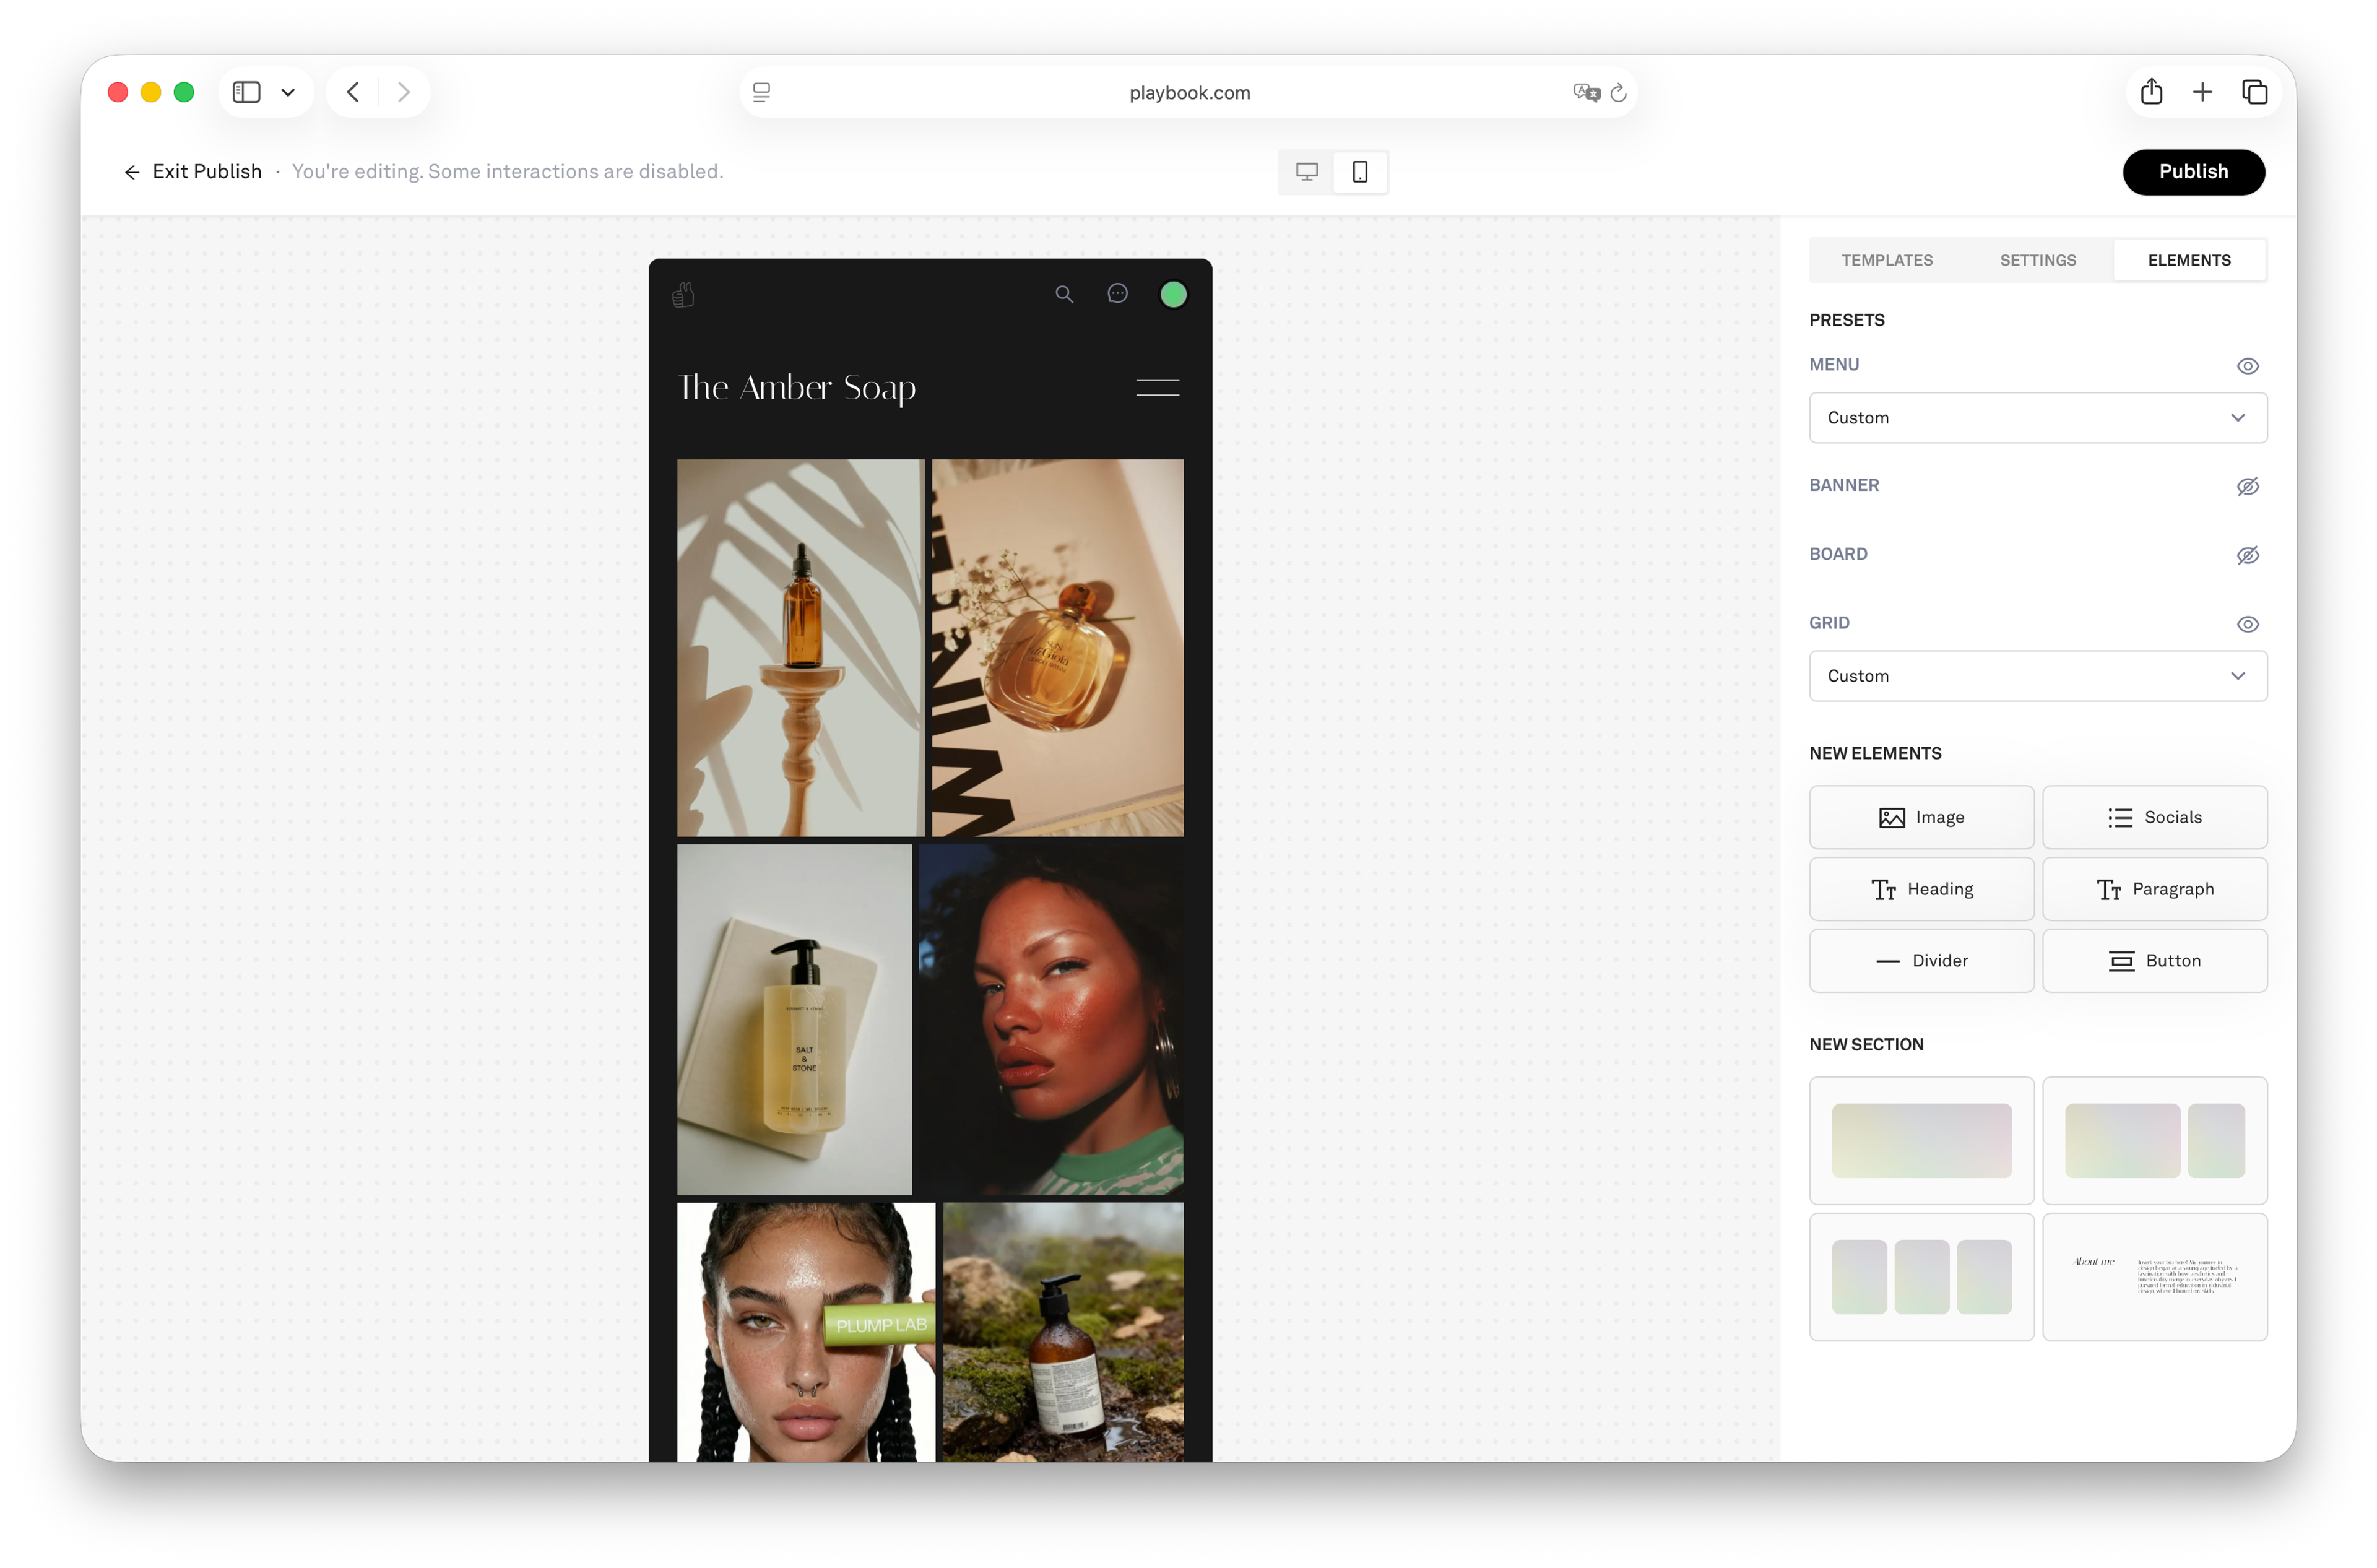Hide the GRID preset with eye icon
2377x1568 pixels.
2247,624
